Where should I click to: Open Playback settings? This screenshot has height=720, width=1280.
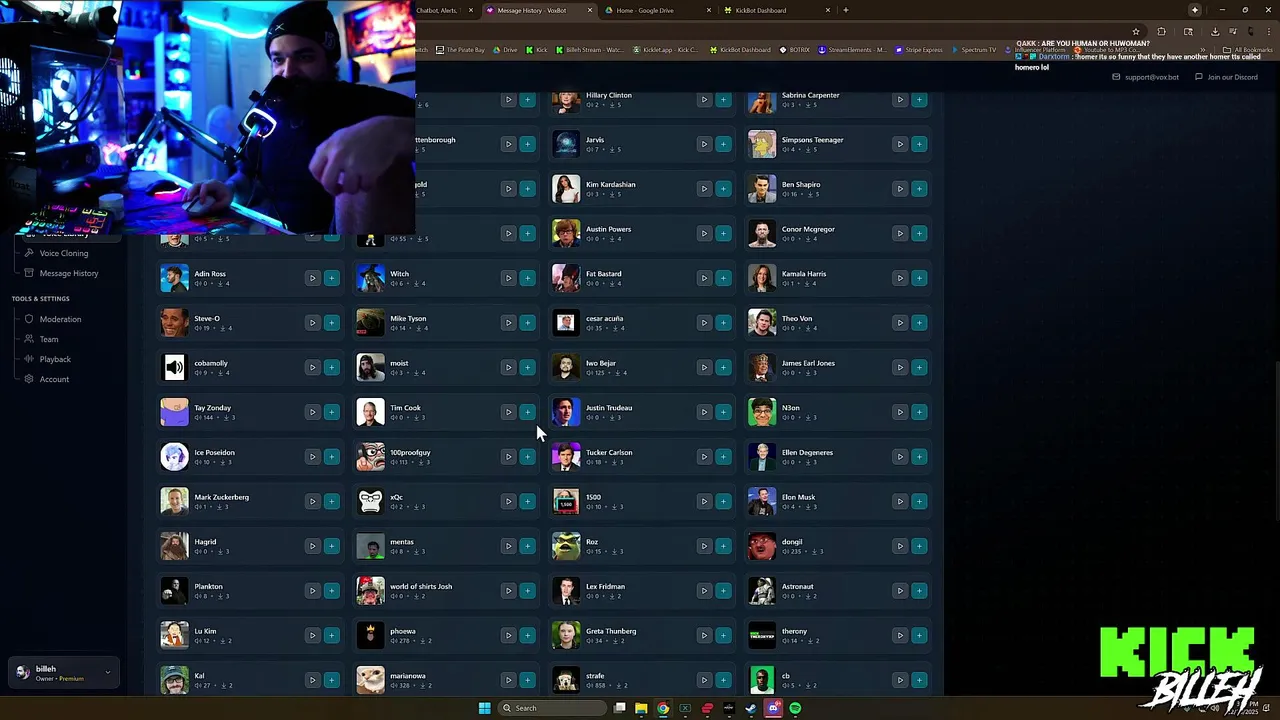coord(55,359)
